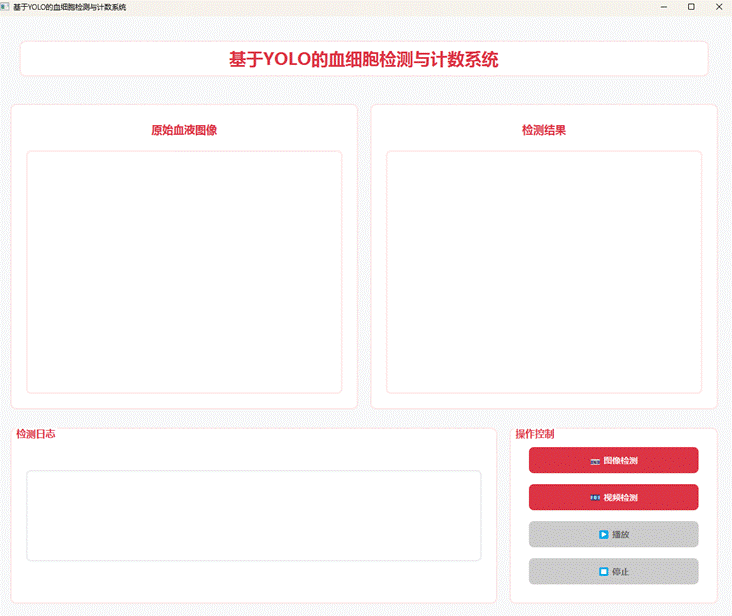Viewport: 732px width, 616px height.
Task: Click the 原始血液图像 image display area
Action: point(184,272)
